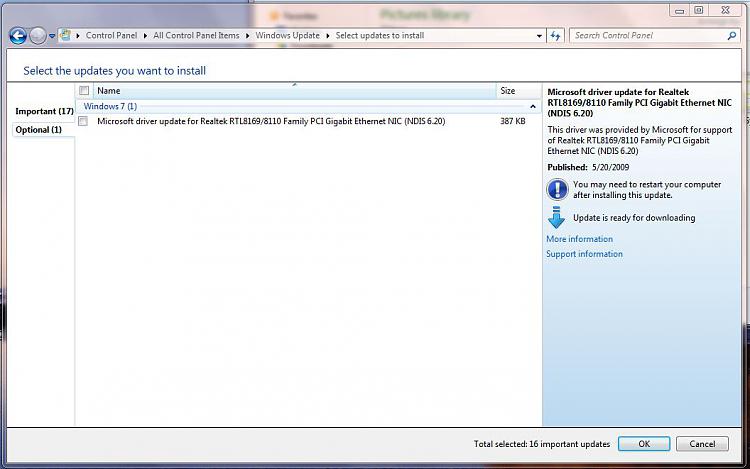Open the Support information link
The width and height of the screenshot is (750, 469).
point(585,254)
